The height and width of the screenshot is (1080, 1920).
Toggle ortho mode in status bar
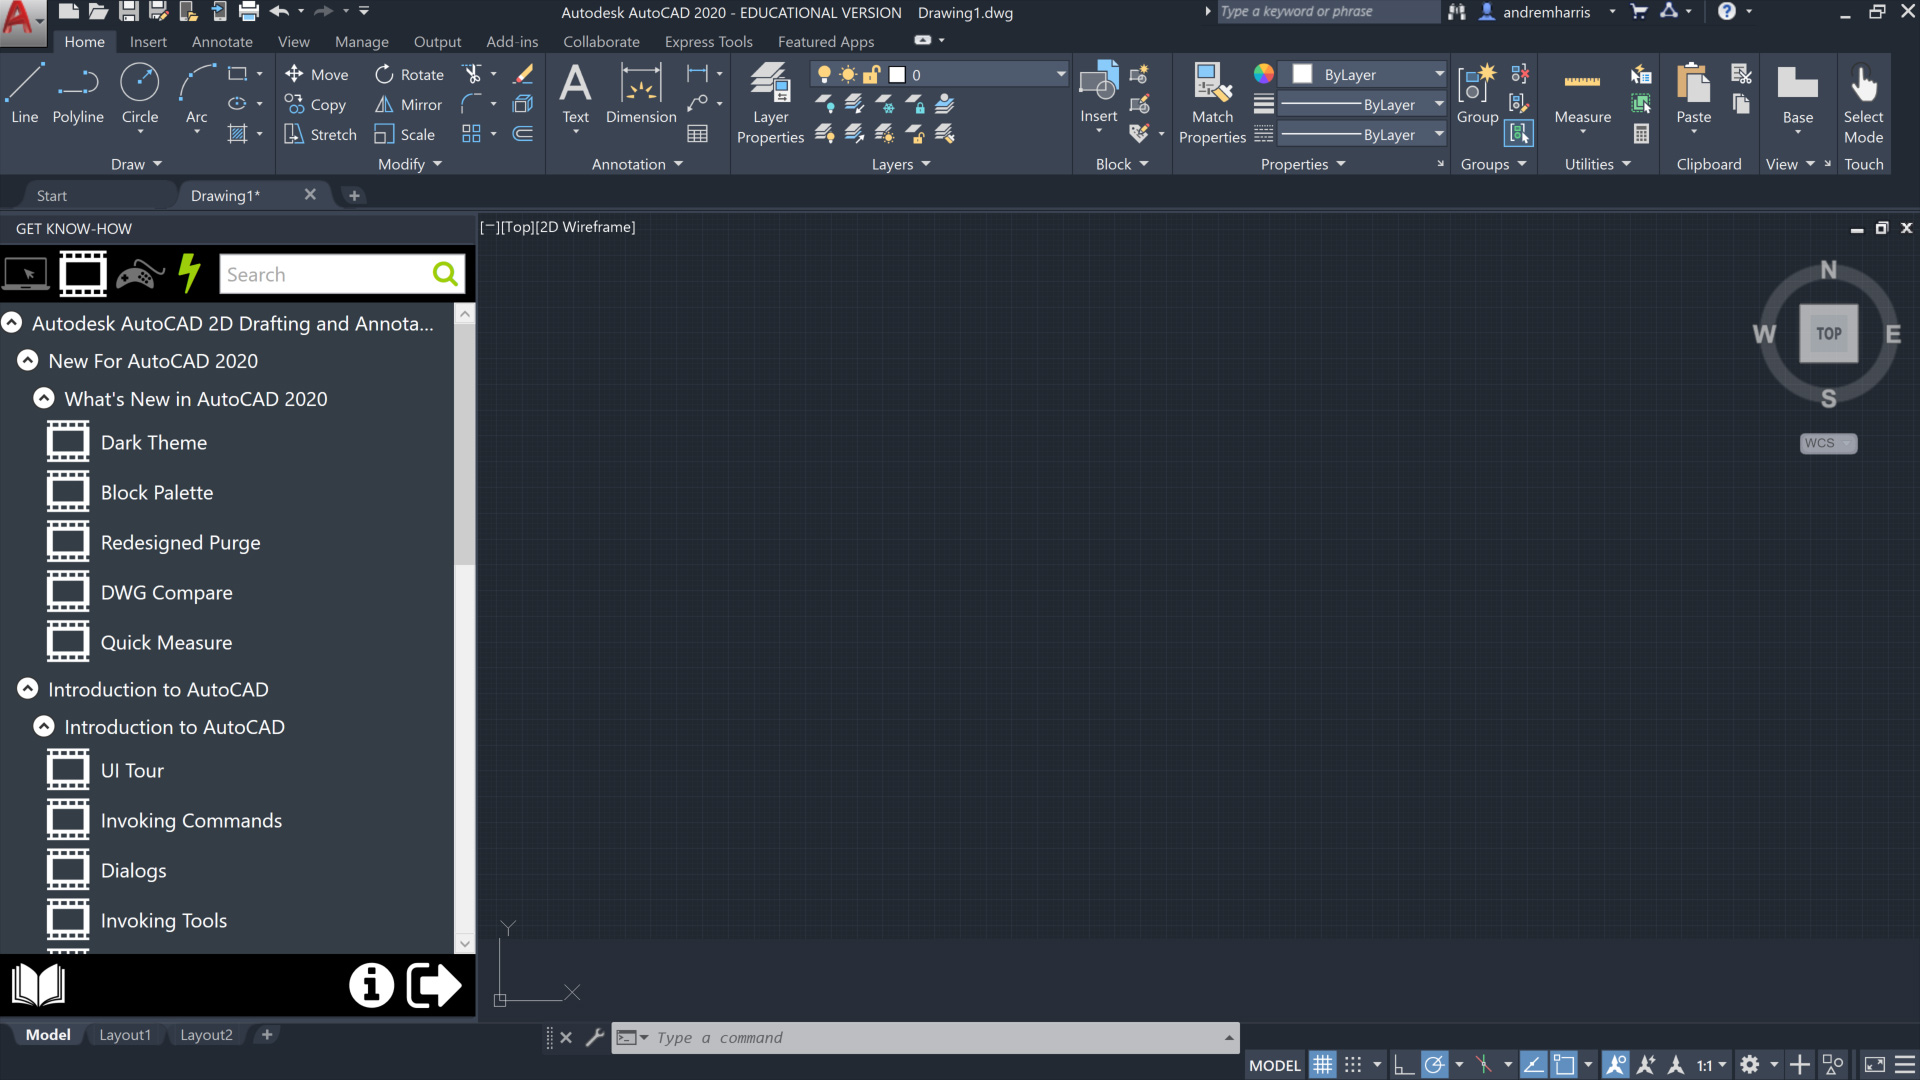pos(1404,1065)
